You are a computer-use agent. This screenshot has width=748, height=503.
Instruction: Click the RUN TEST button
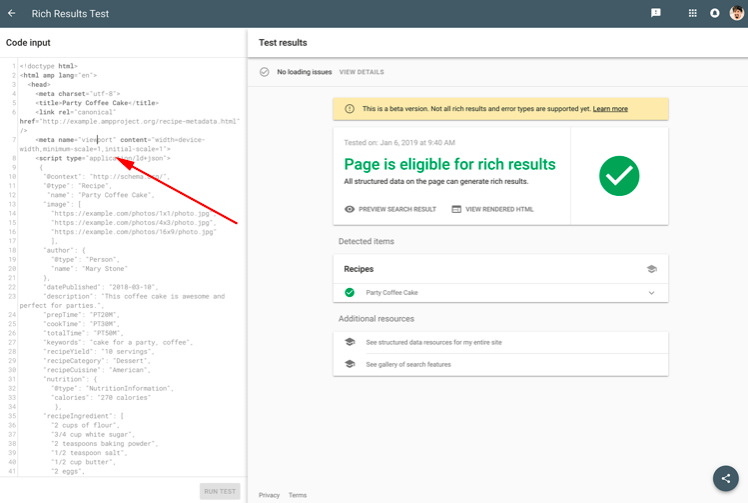pos(220,491)
